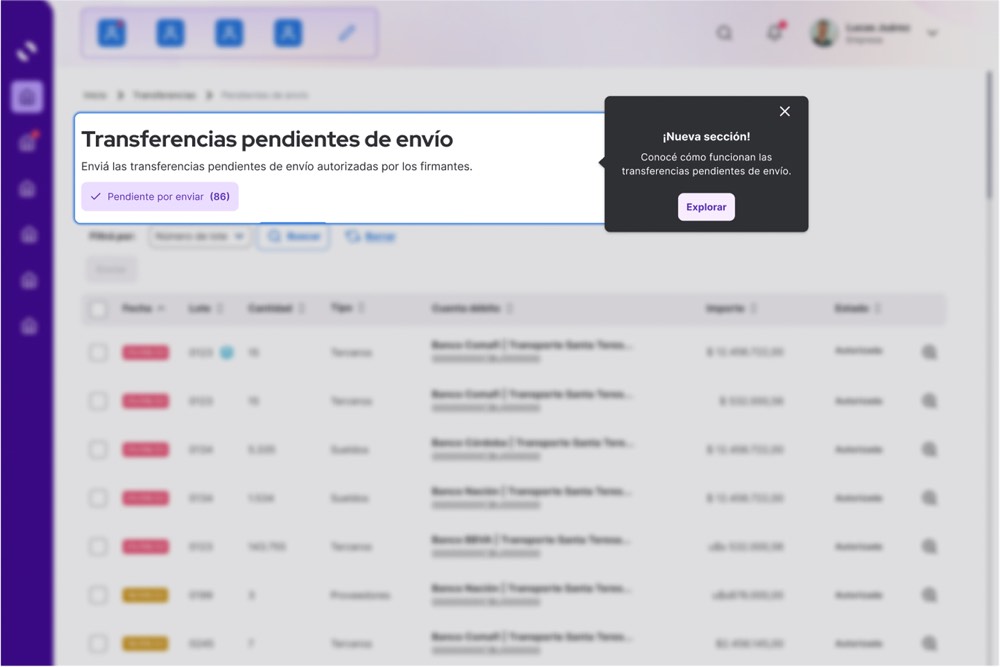Viewport: 1000px width, 667px height.
Task: Click the teal info icon beside the lot number
Action: (226, 353)
